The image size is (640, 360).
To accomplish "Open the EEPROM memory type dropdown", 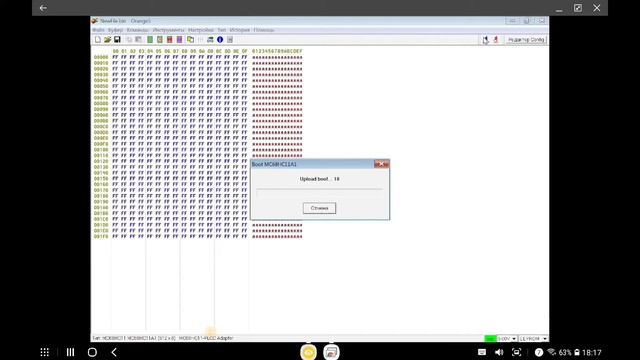I will pyautogui.click(x=533, y=339).
